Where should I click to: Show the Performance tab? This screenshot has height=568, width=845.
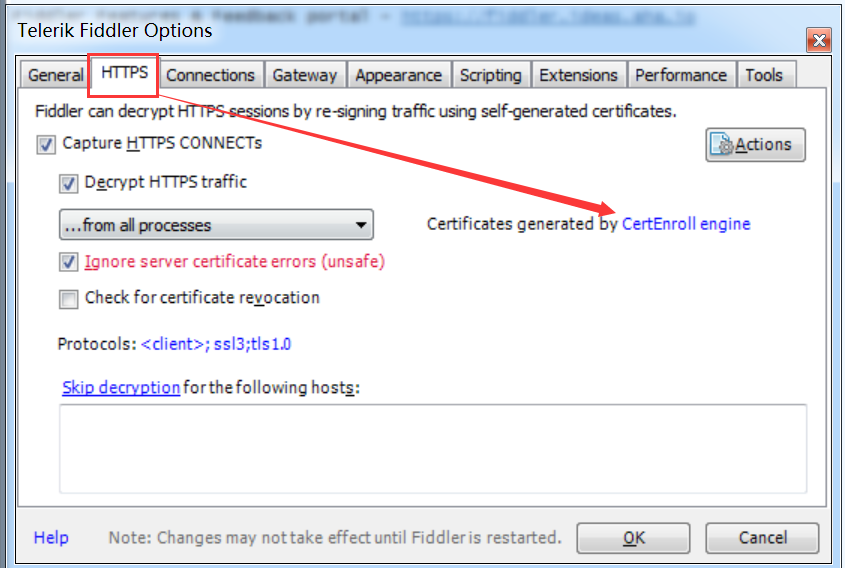(681, 75)
